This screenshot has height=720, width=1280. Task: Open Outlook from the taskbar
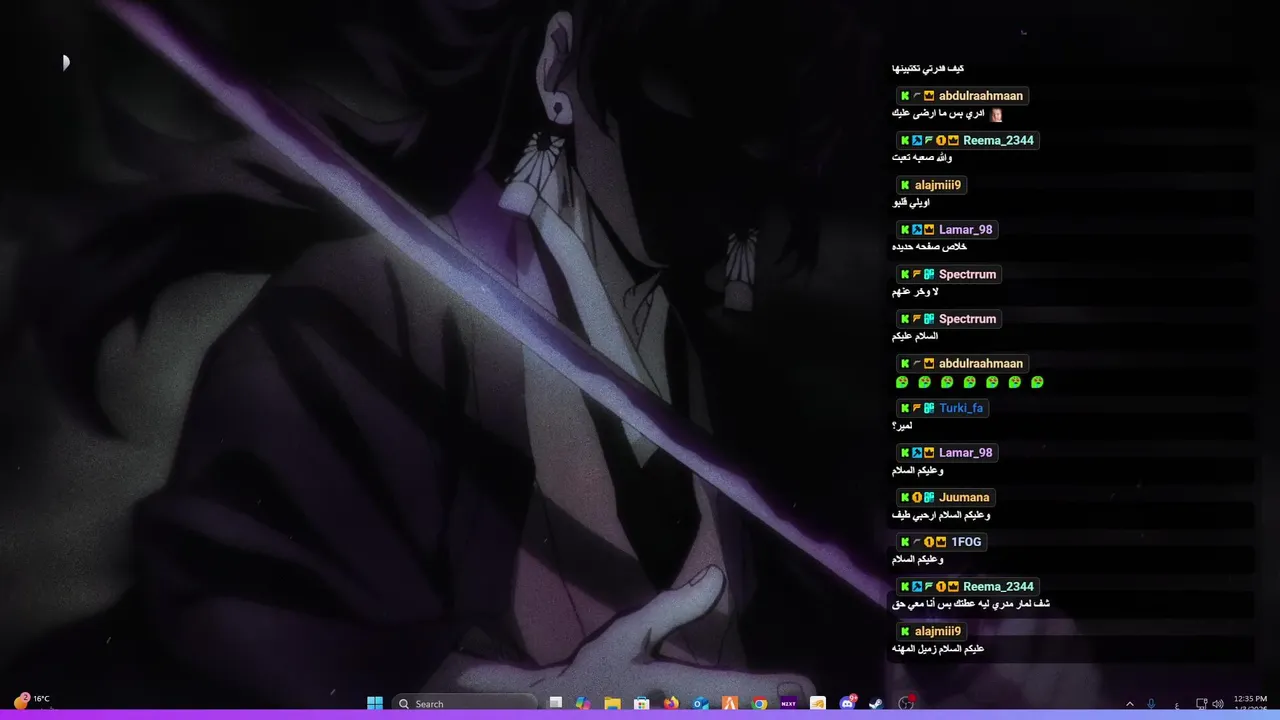[701, 703]
